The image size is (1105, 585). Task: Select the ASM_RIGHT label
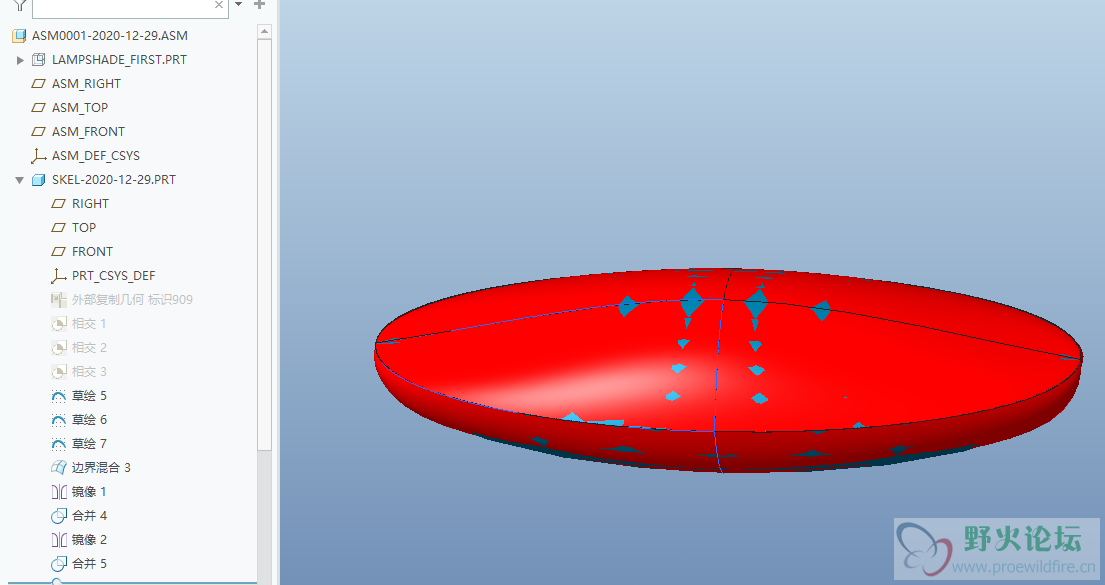[x=86, y=84]
